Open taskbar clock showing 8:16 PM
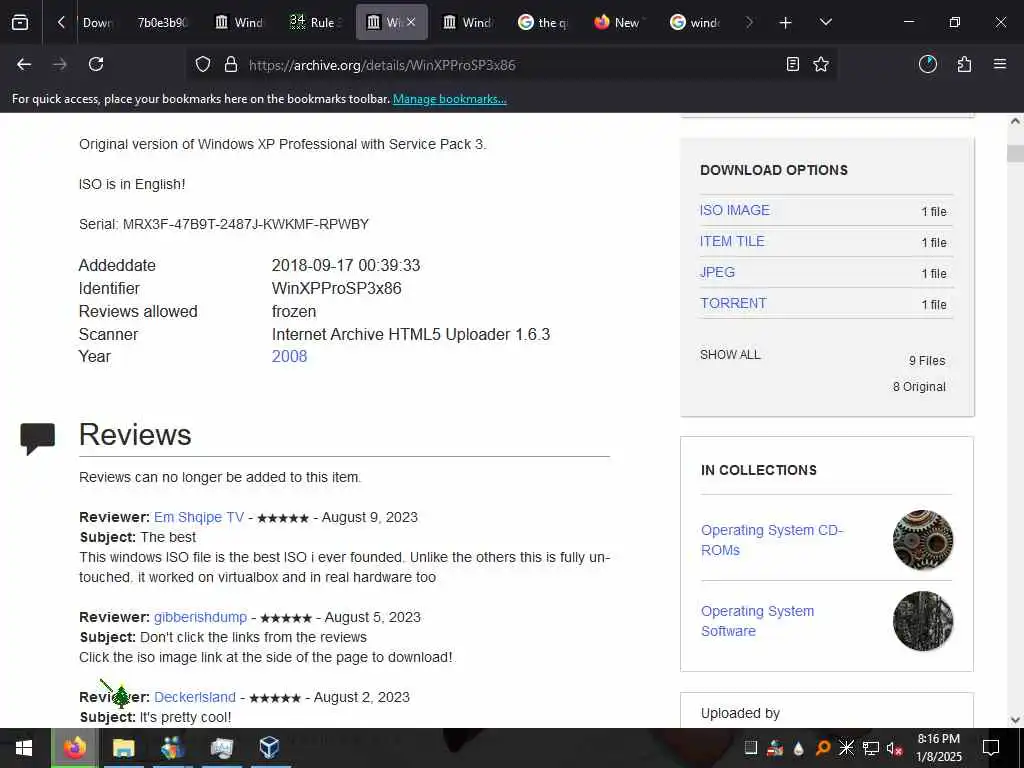The width and height of the screenshot is (1024, 768). pos(938,748)
